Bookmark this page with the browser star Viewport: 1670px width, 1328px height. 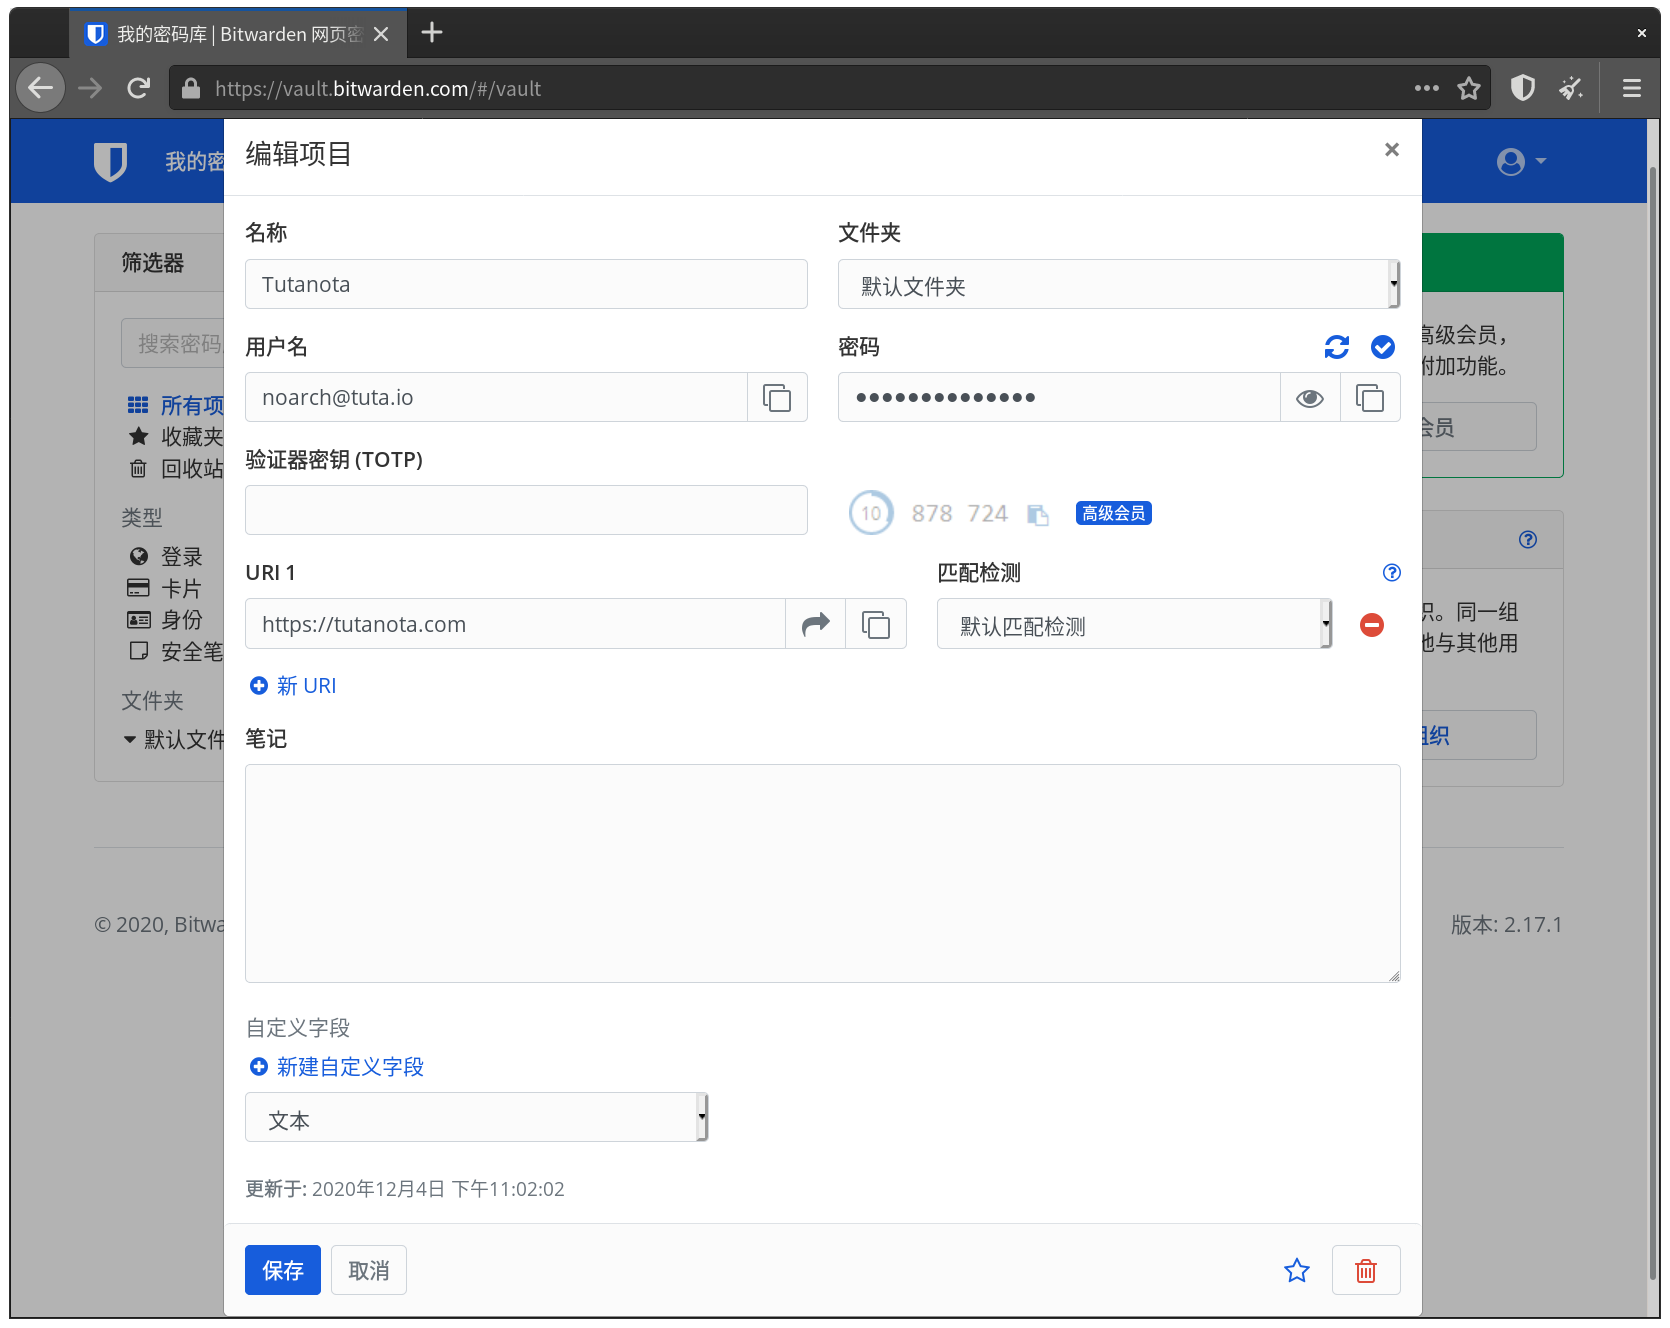point(1468,89)
